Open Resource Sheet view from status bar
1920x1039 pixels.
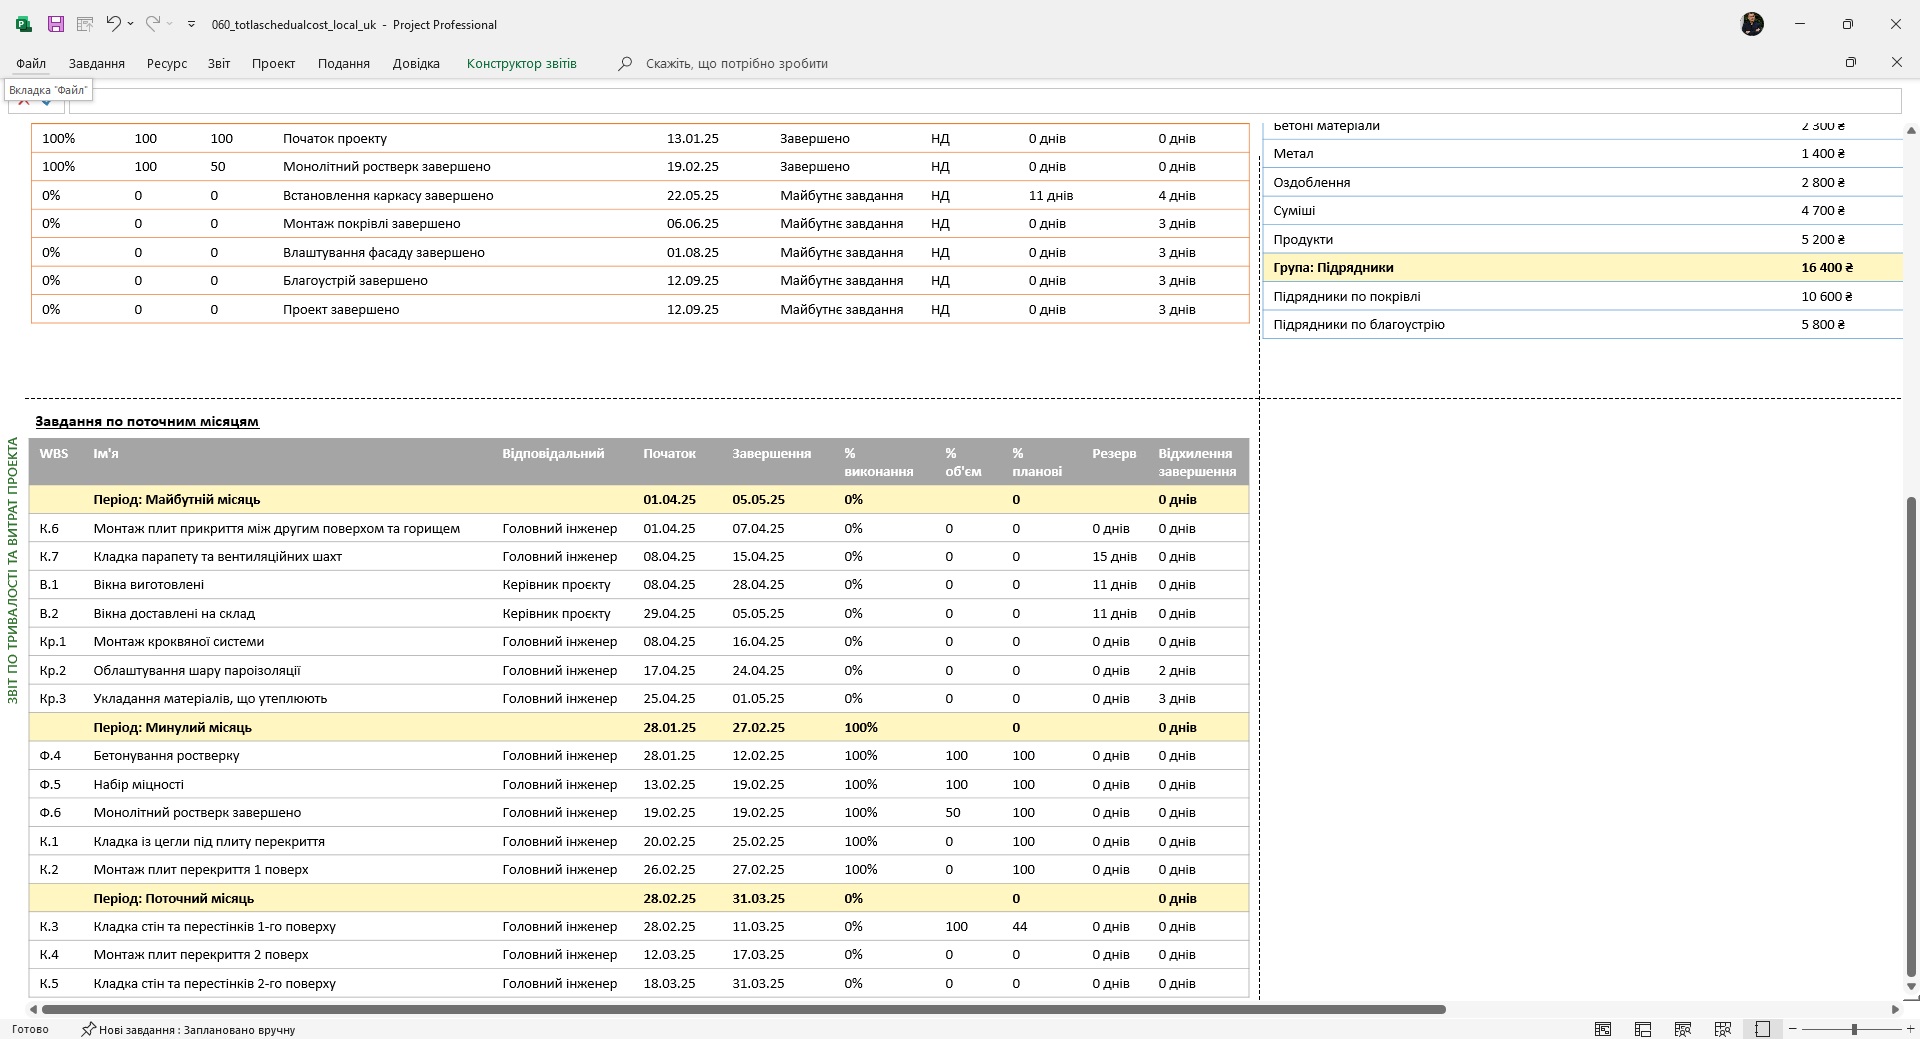point(1722,1029)
